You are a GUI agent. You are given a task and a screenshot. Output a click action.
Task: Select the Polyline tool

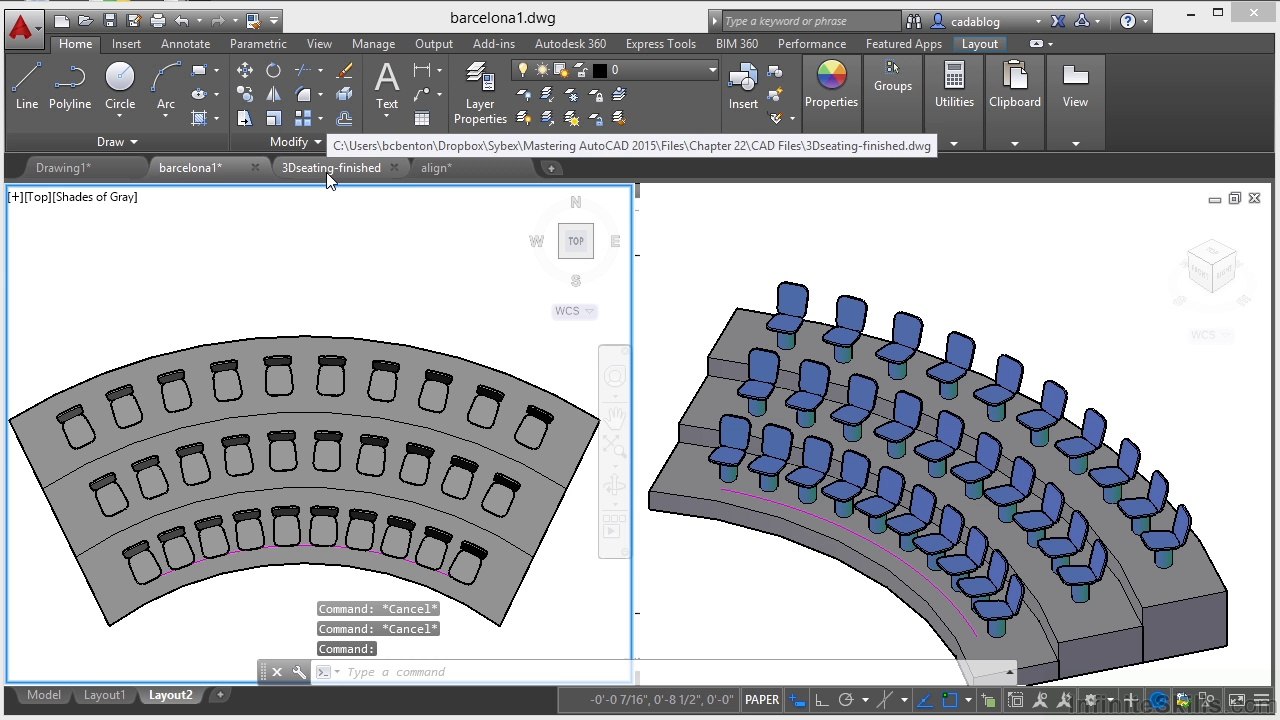[70, 85]
